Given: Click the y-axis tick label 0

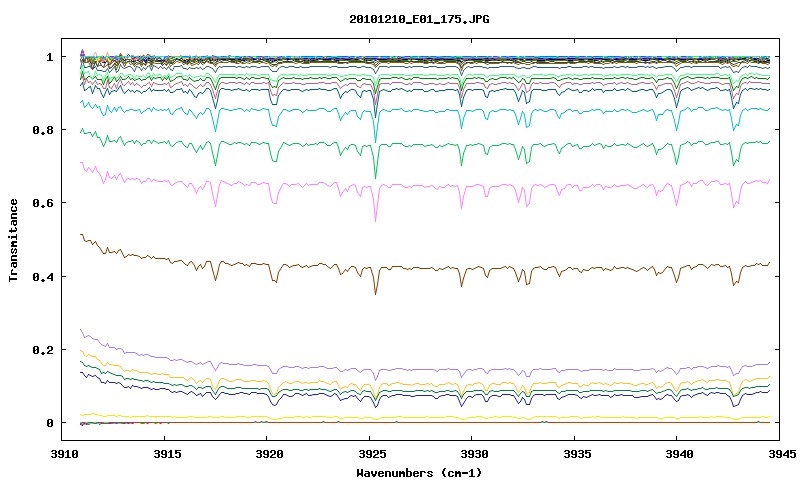Looking at the screenshot, I should pyautogui.click(x=49, y=423).
